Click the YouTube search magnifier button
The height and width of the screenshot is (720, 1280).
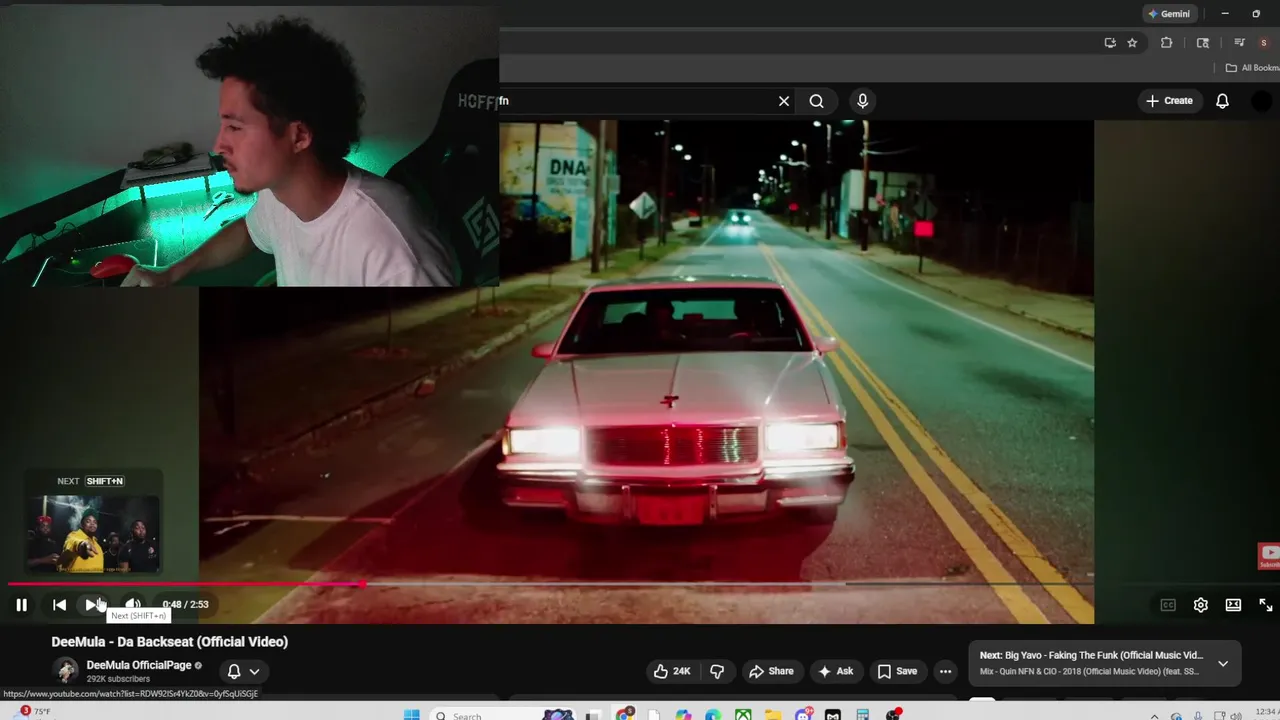(x=817, y=101)
